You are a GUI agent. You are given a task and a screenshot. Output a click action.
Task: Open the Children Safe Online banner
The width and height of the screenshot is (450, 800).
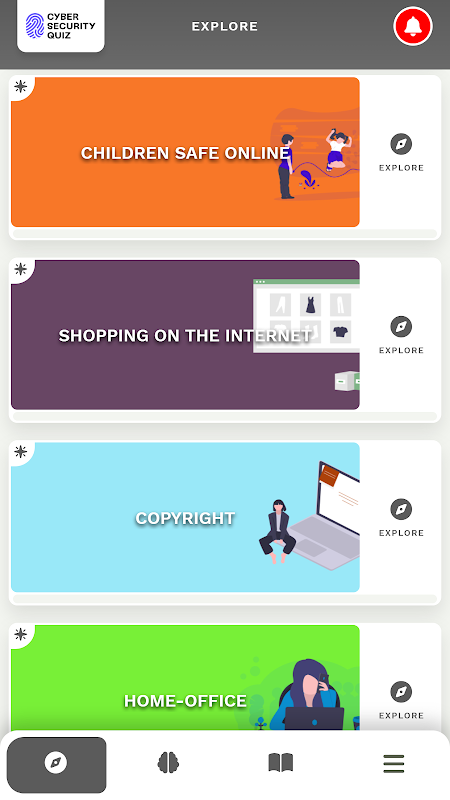(x=185, y=152)
